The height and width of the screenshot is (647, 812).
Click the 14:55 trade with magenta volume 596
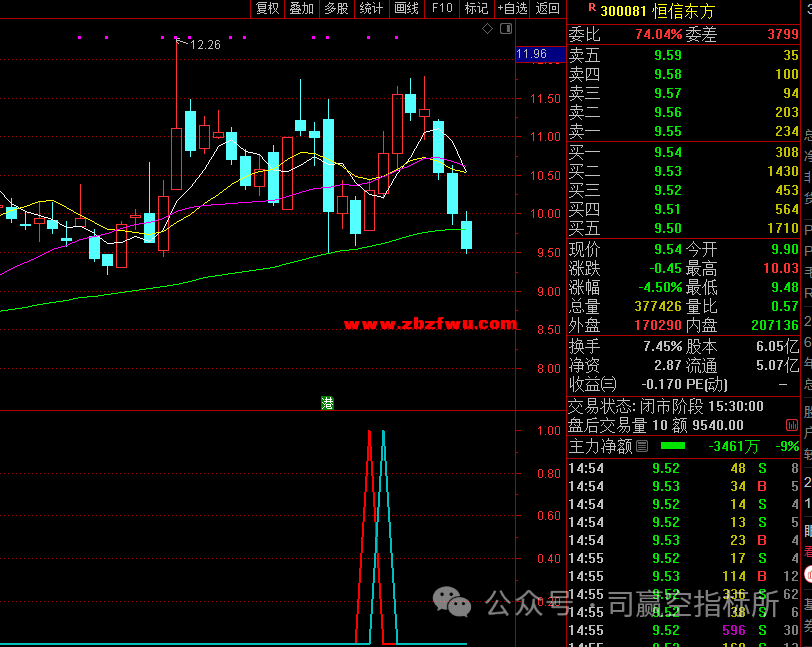coord(684,630)
